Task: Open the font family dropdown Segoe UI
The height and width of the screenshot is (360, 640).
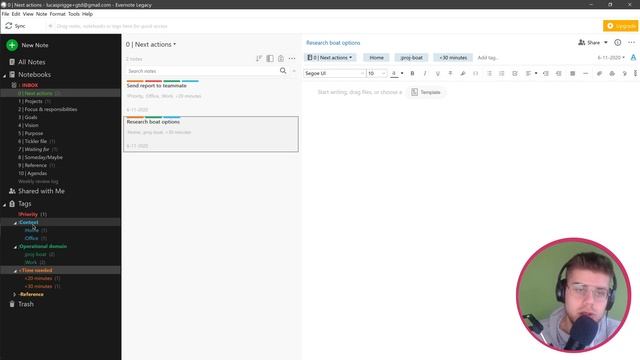Action: coord(334,73)
